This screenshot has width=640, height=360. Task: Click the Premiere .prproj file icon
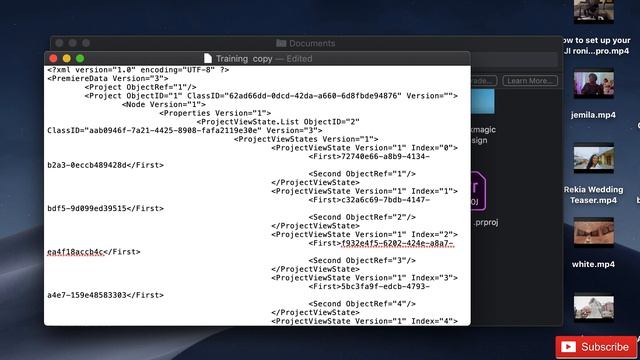point(478,191)
